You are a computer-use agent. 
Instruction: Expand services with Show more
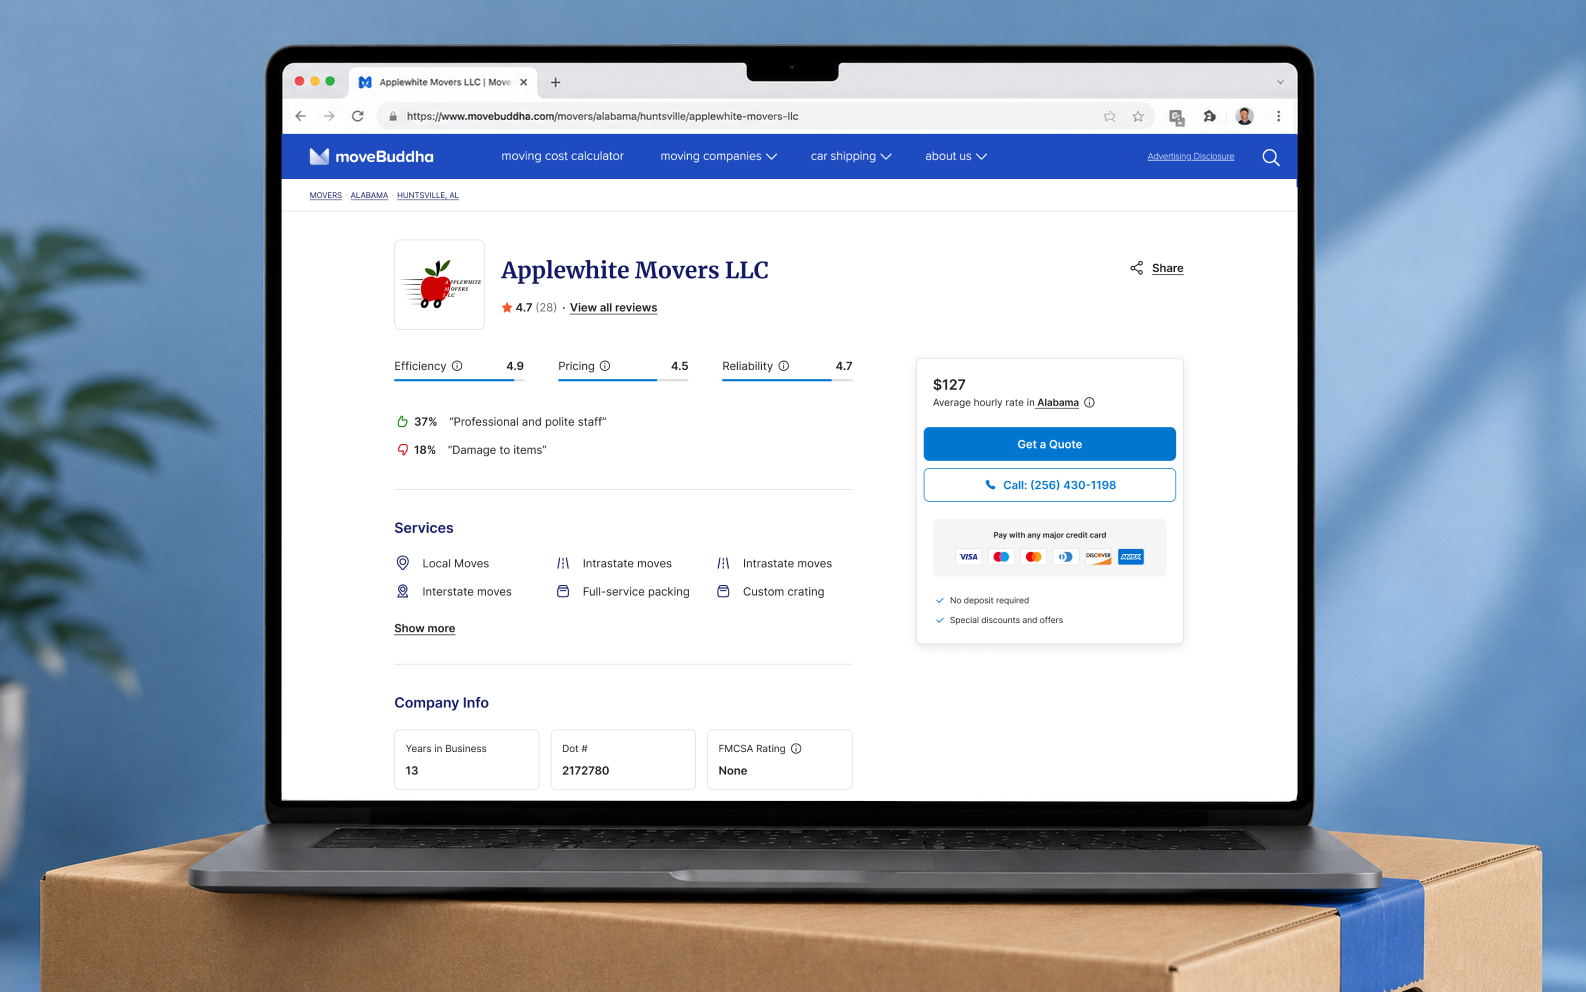point(425,629)
